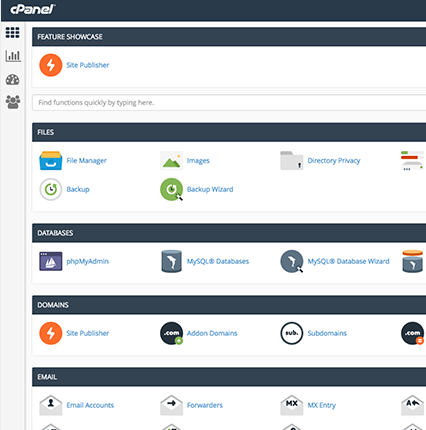Image resolution: width=426 pixels, height=430 pixels.
Task: Click the phpMyAdmin sailboat icon
Action: [x=51, y=261]
